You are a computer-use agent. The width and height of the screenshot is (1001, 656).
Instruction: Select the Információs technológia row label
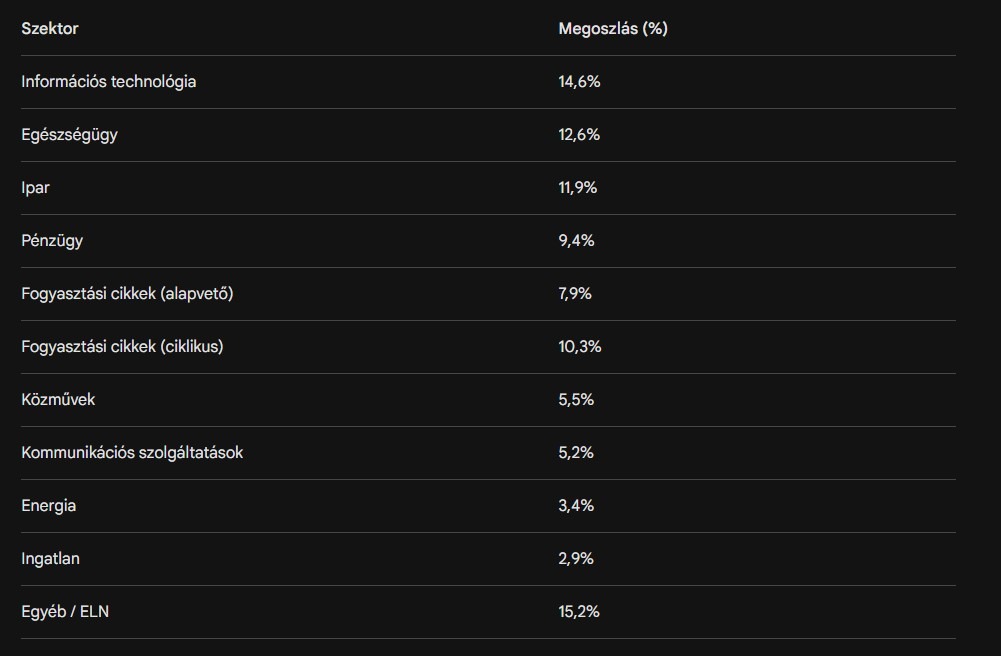(x=108, y=82)
